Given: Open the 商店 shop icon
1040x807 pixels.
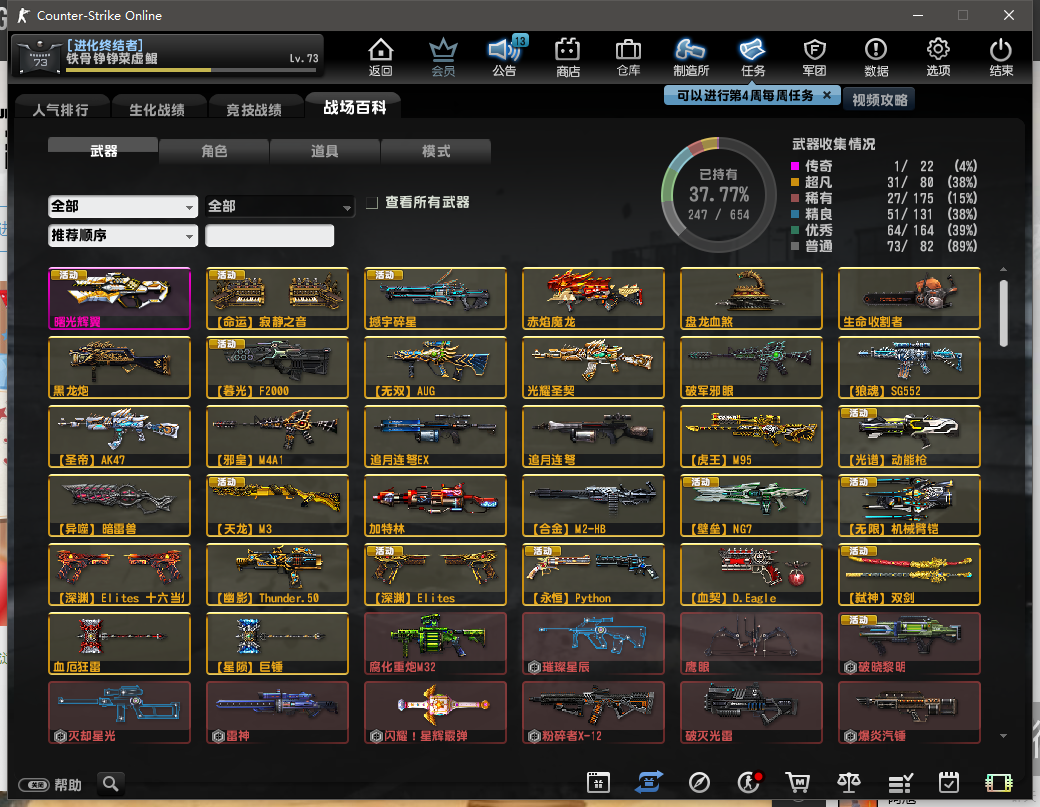Looking at the screenshot, I should click(x=568, y=57).
